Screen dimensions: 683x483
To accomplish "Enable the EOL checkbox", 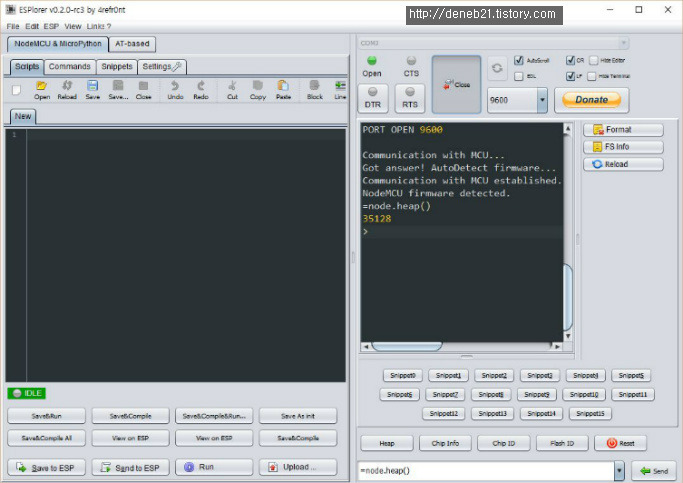I will [518, 76].
